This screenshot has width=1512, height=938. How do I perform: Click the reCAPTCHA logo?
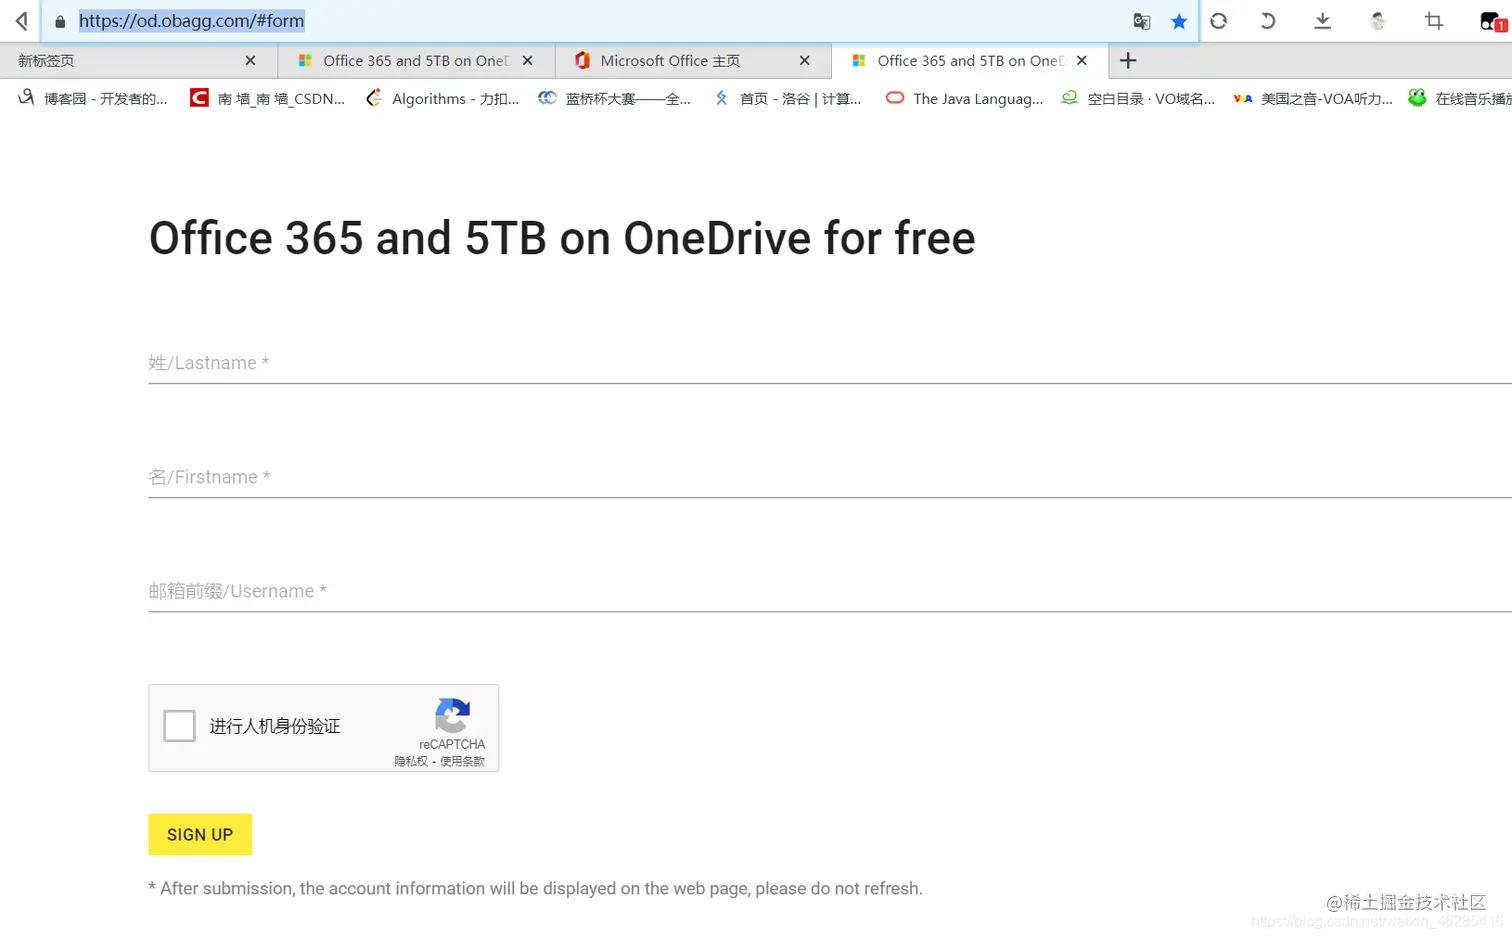click(x=452, y=716)
